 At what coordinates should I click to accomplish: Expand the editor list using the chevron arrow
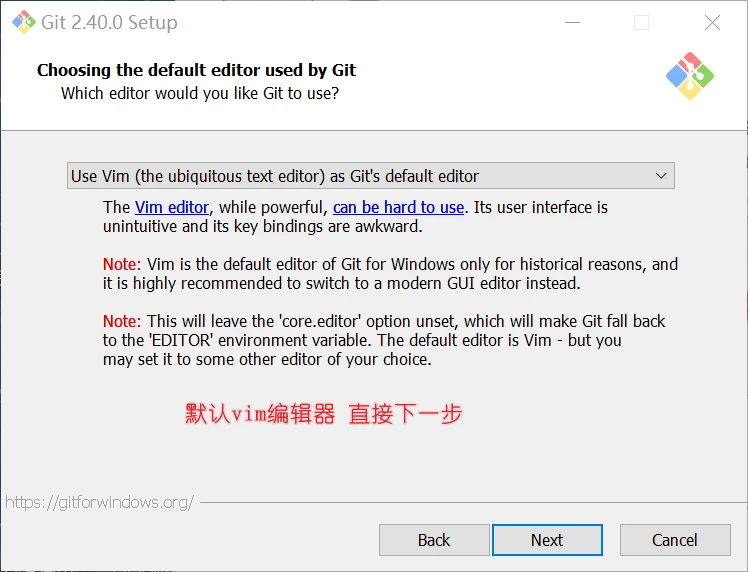[x=661, y=176]
